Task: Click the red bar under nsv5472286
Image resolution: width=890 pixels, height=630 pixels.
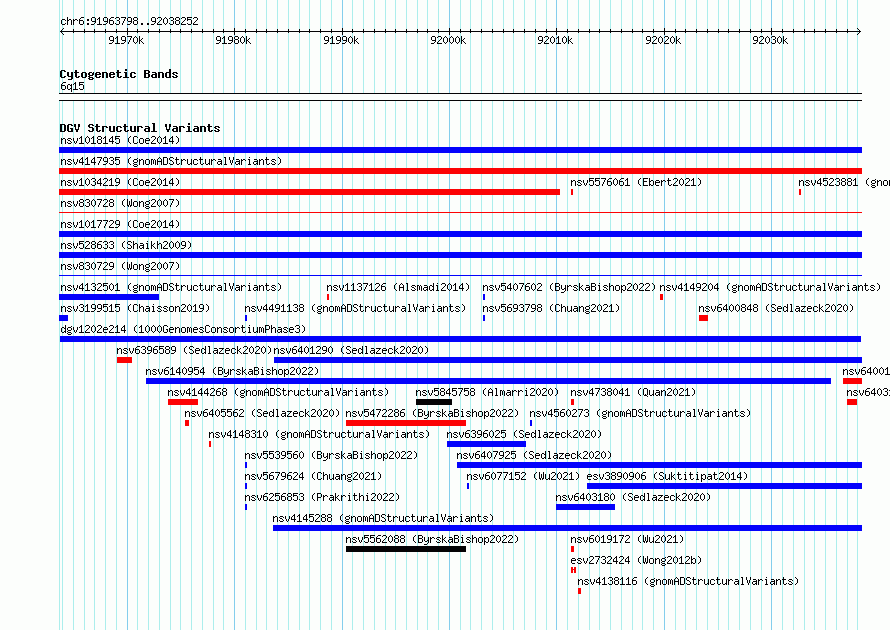Action: point(406,423)
